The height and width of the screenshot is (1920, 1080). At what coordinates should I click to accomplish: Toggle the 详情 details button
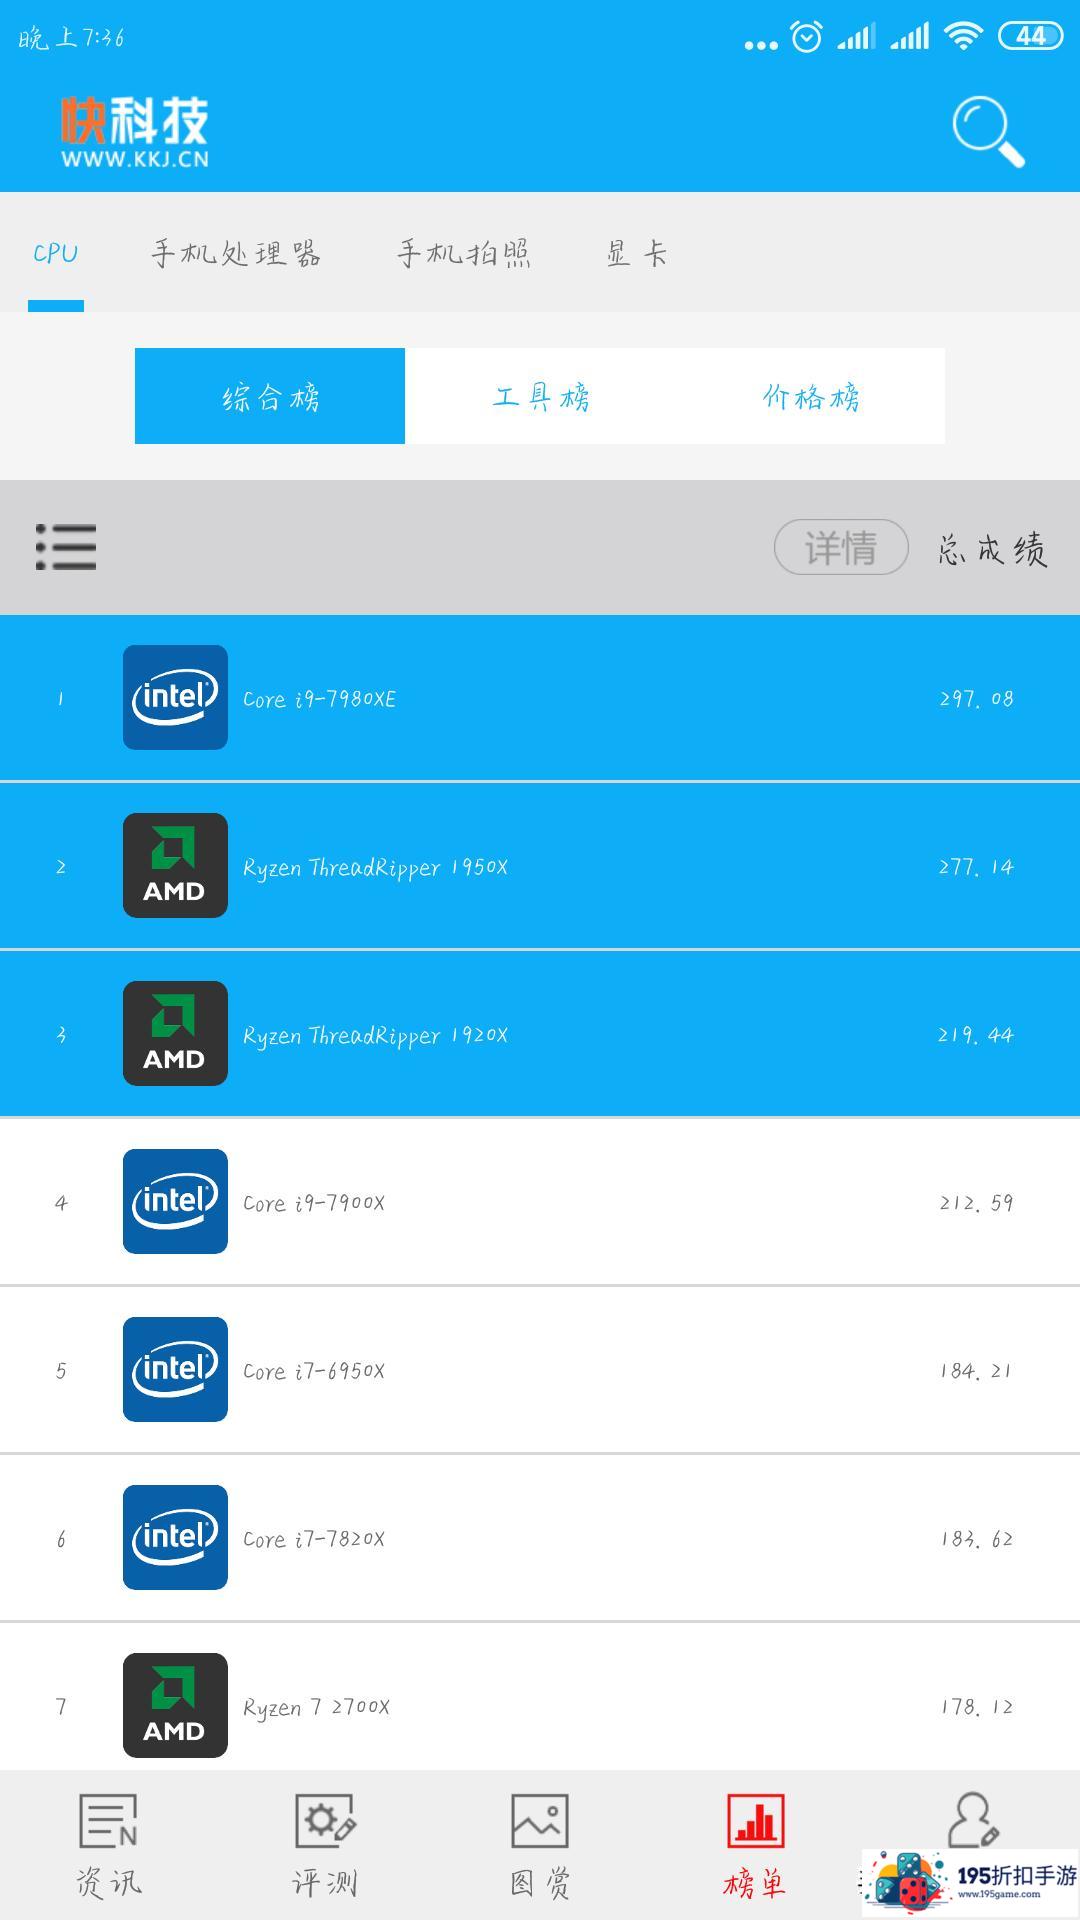pyautogui.click(x=841, y=547)
